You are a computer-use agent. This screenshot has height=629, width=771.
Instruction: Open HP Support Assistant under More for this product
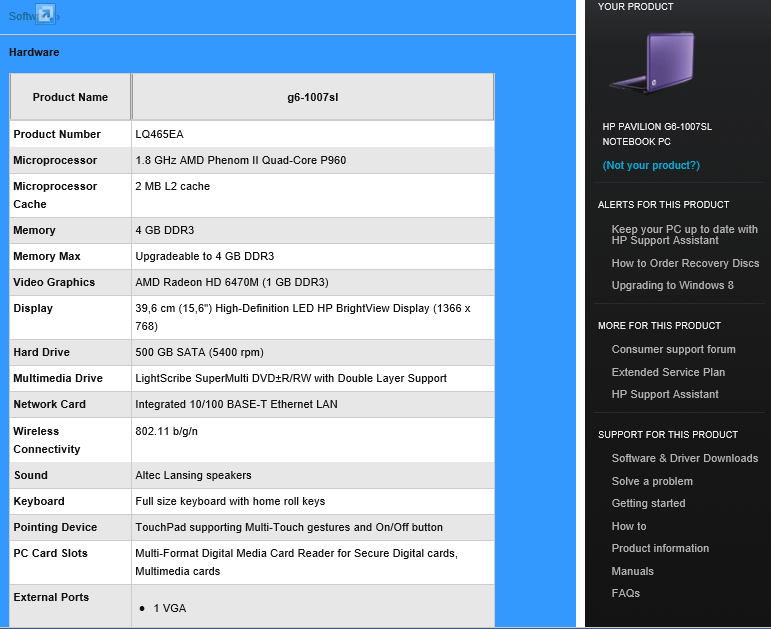point(665,394)
